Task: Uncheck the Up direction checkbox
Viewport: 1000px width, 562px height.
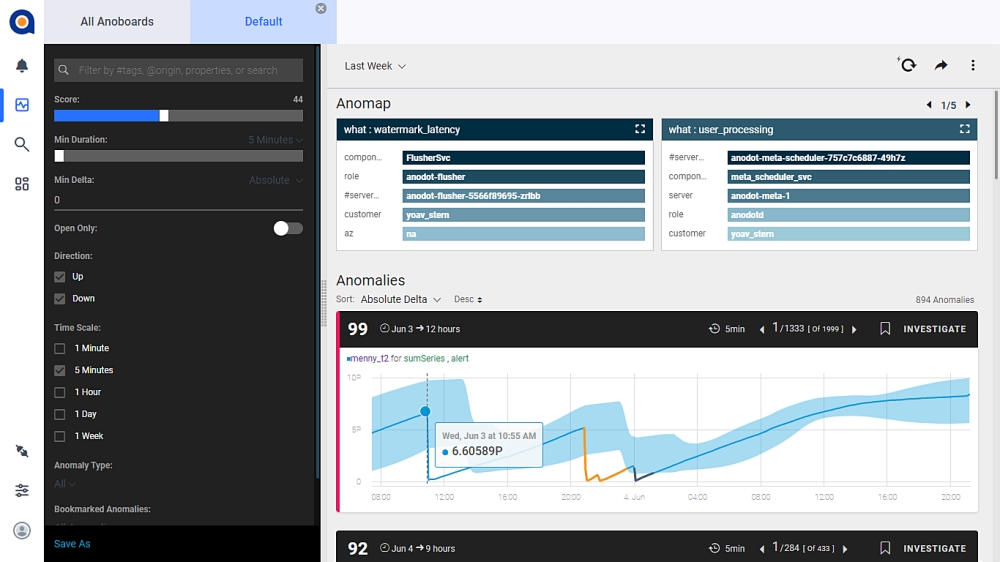Action: [x=59, y=277]
